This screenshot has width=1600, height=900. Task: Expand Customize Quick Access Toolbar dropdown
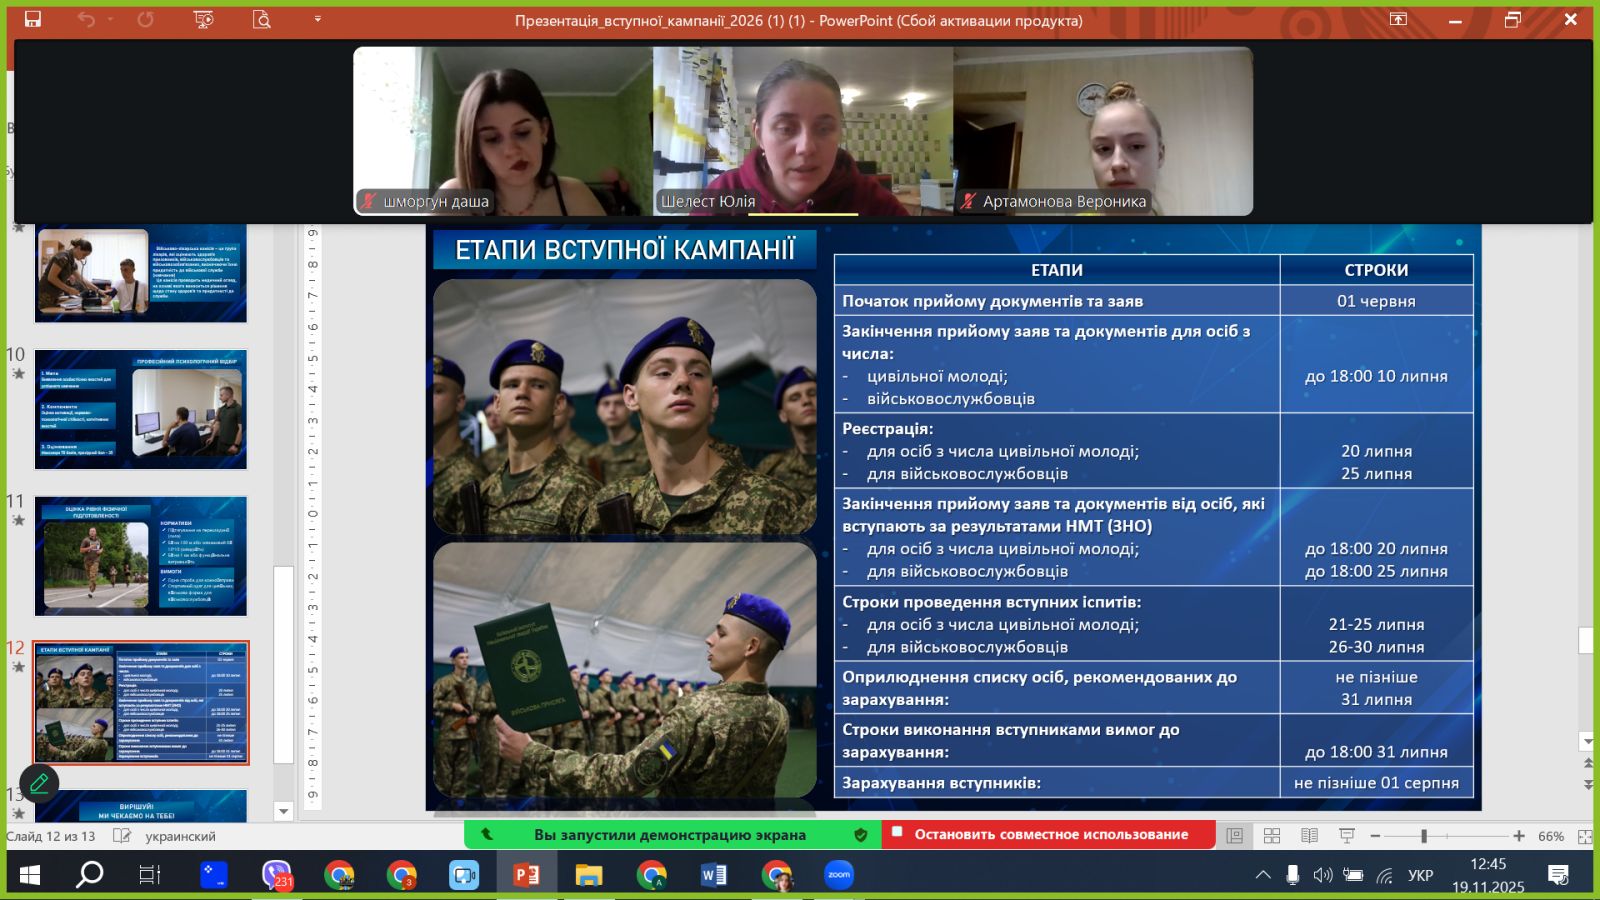pyautogui.click(x=318, y=19)
